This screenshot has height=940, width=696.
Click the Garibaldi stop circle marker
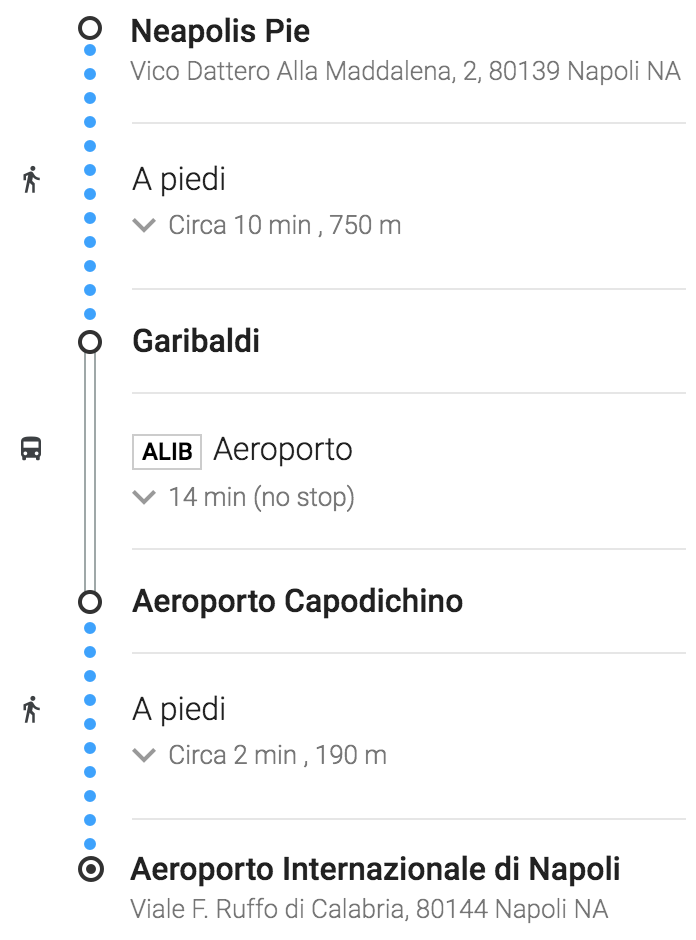pyautogui.click(x=90, y=342)
